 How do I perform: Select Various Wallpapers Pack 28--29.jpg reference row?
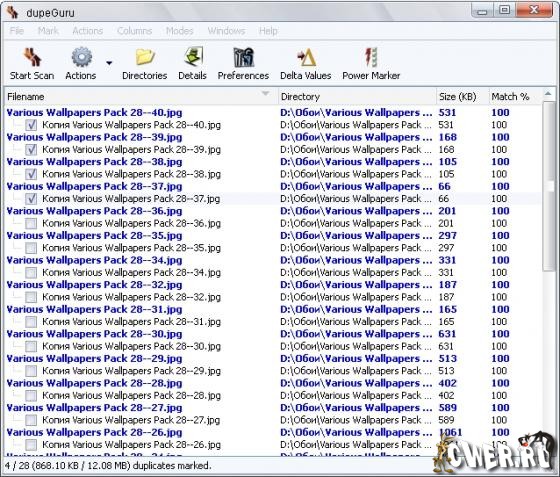pyautogui.click(x=273, y=359)
